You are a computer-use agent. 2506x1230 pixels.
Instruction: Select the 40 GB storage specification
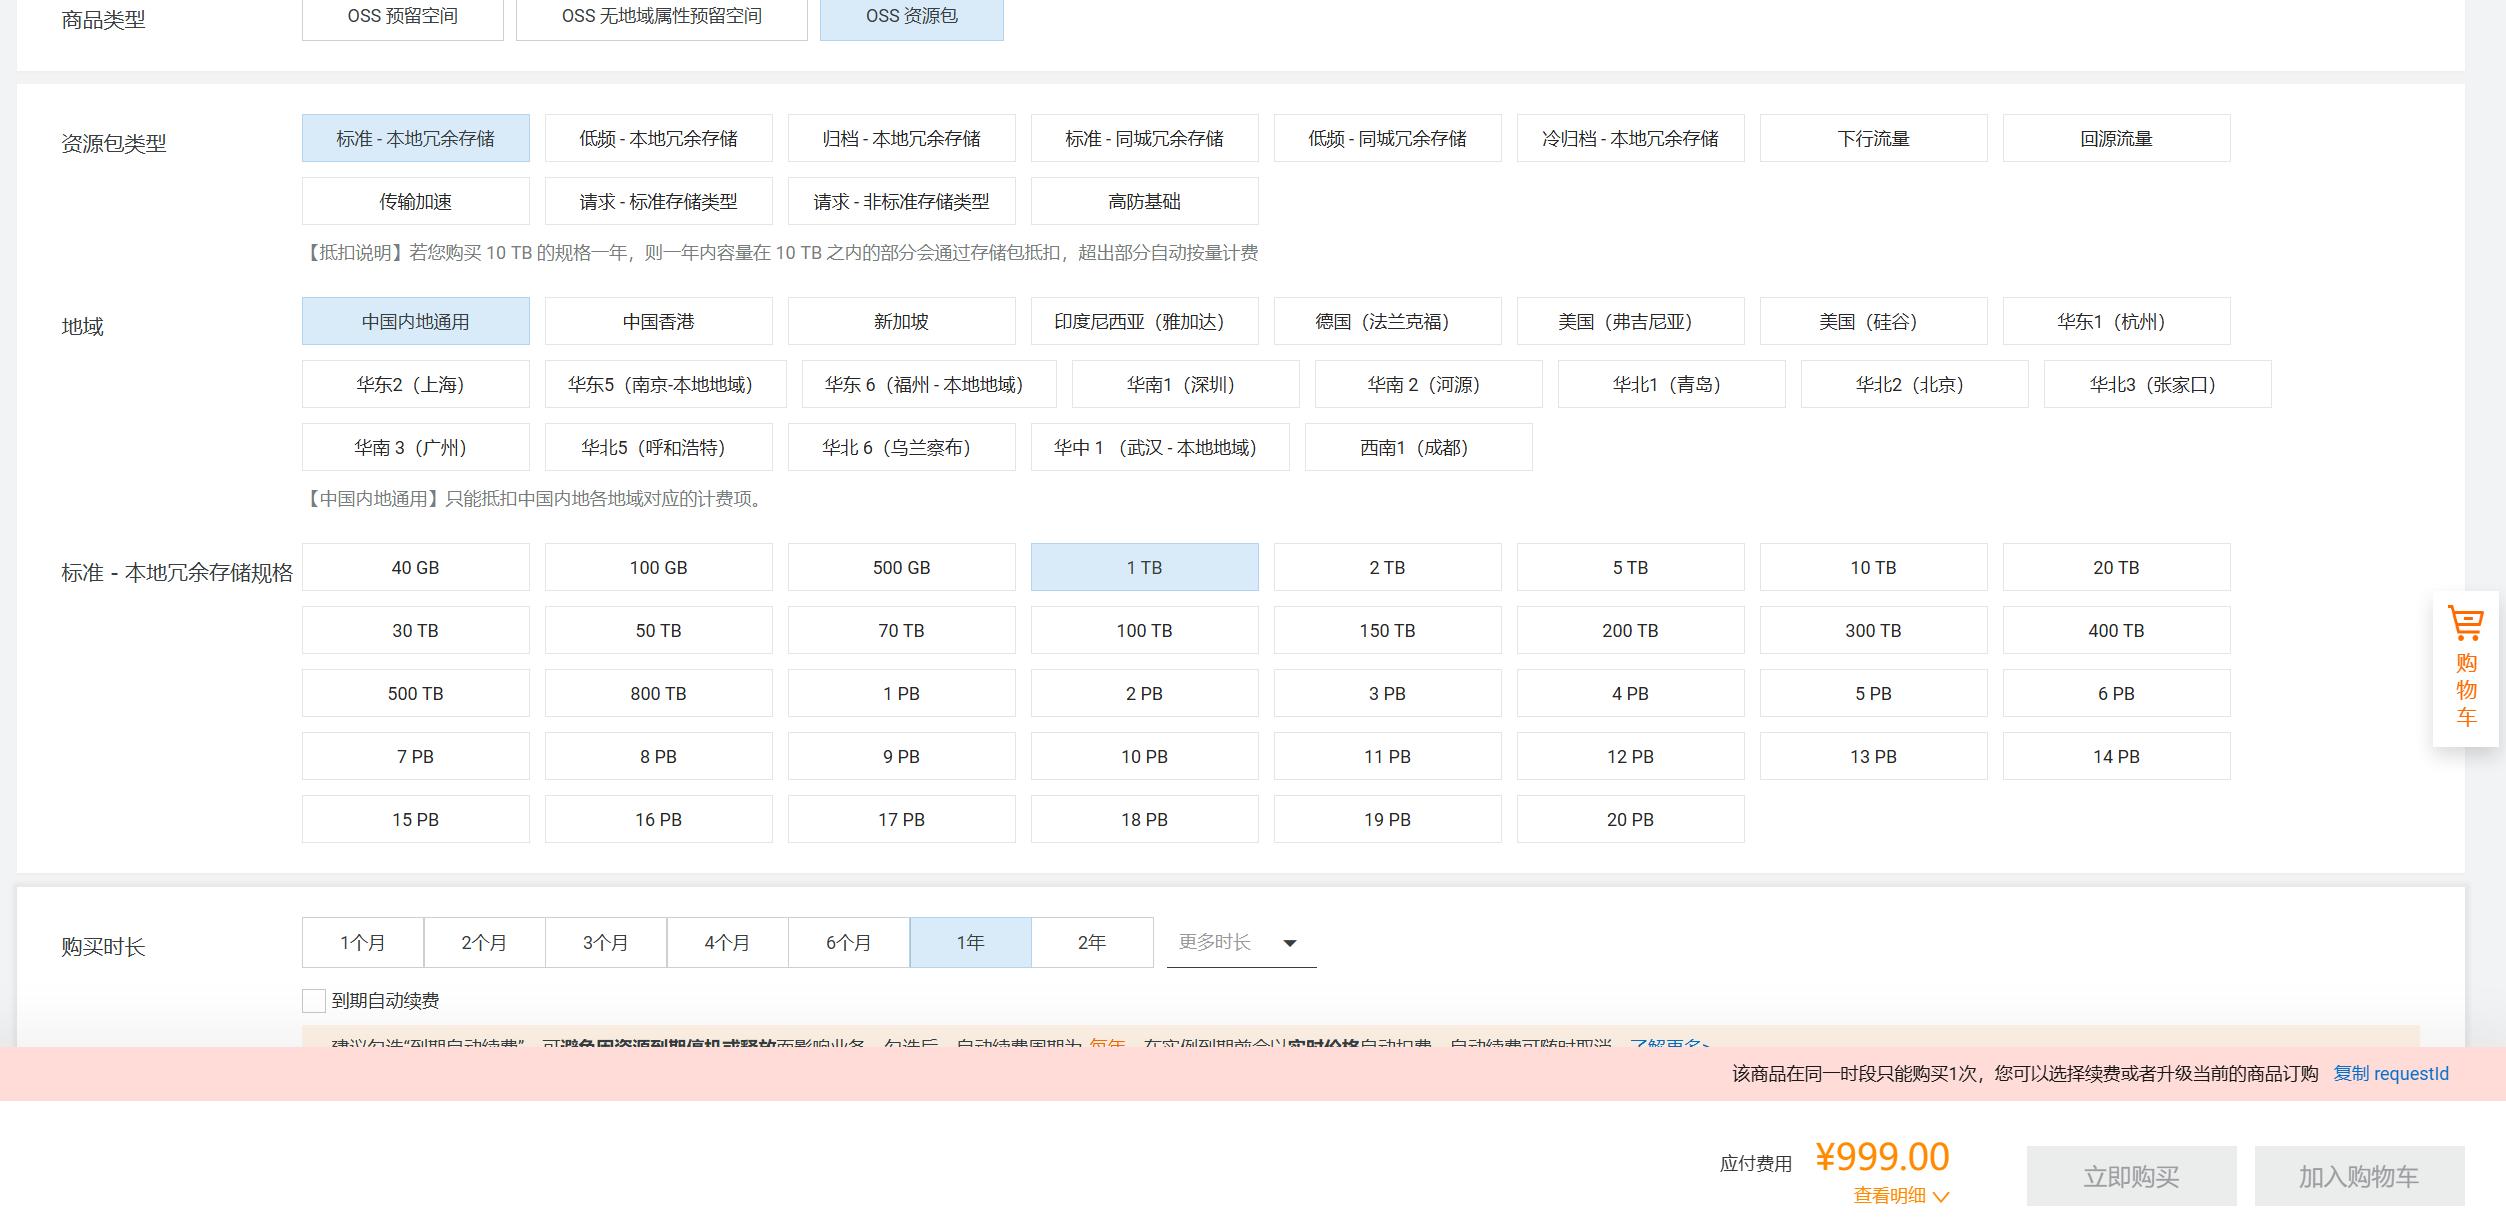pos(415,568)
